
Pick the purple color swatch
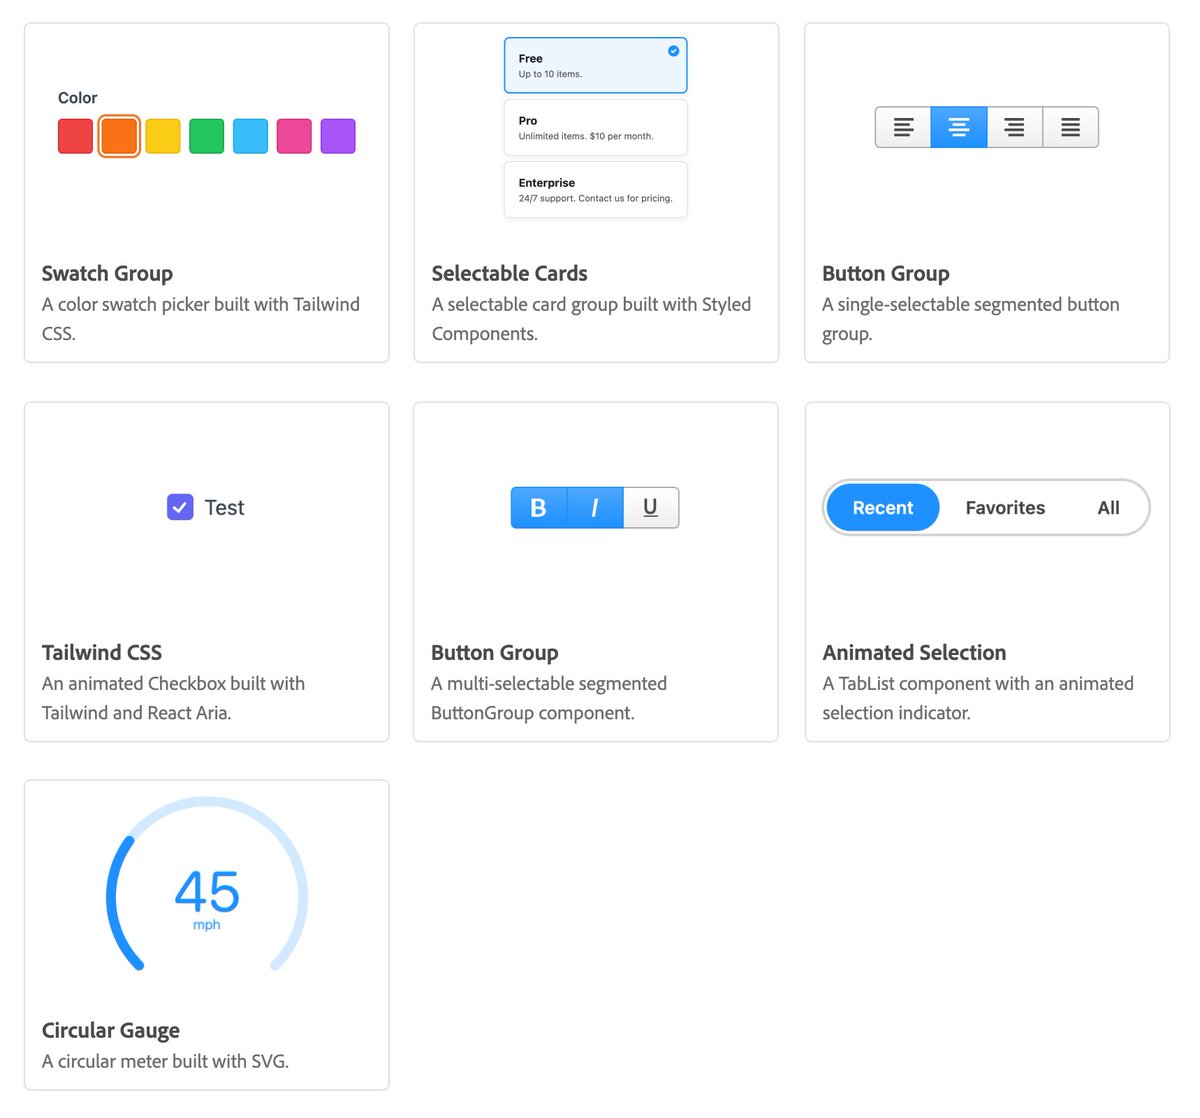[338, 136]
